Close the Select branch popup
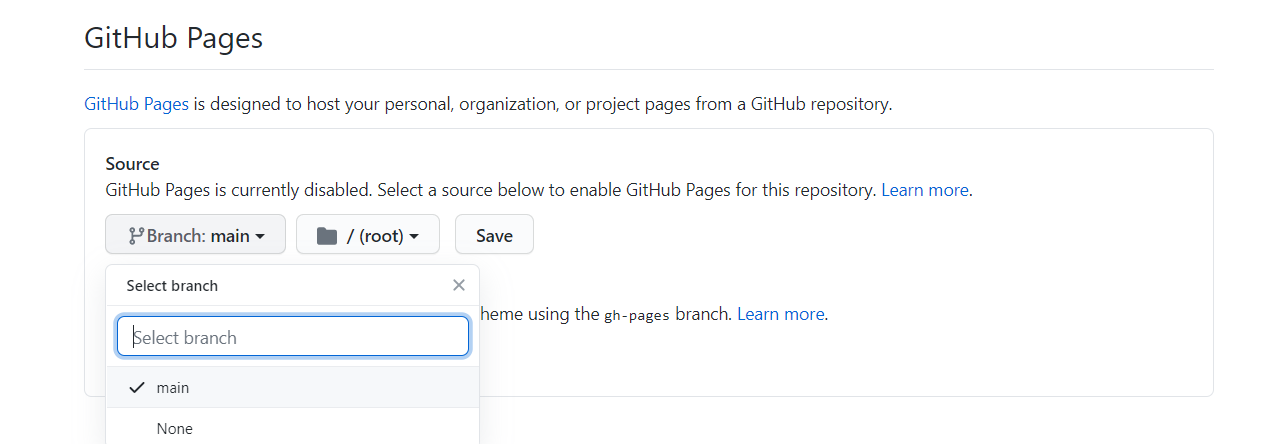 (459, 285)
